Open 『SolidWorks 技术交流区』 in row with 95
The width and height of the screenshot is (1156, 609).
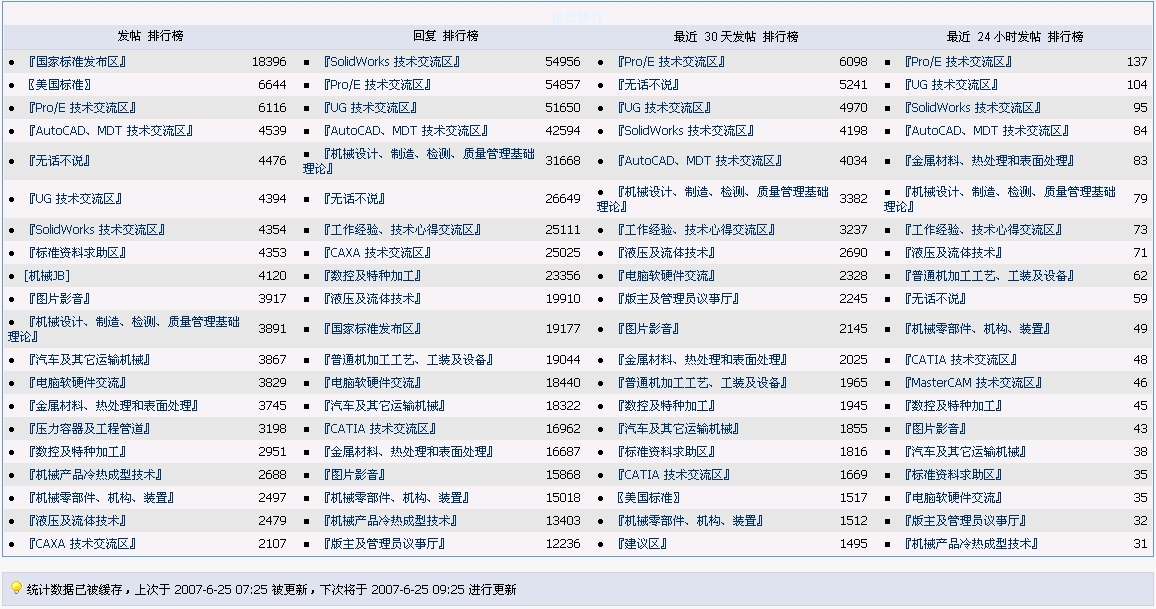[x=972, y=108]
